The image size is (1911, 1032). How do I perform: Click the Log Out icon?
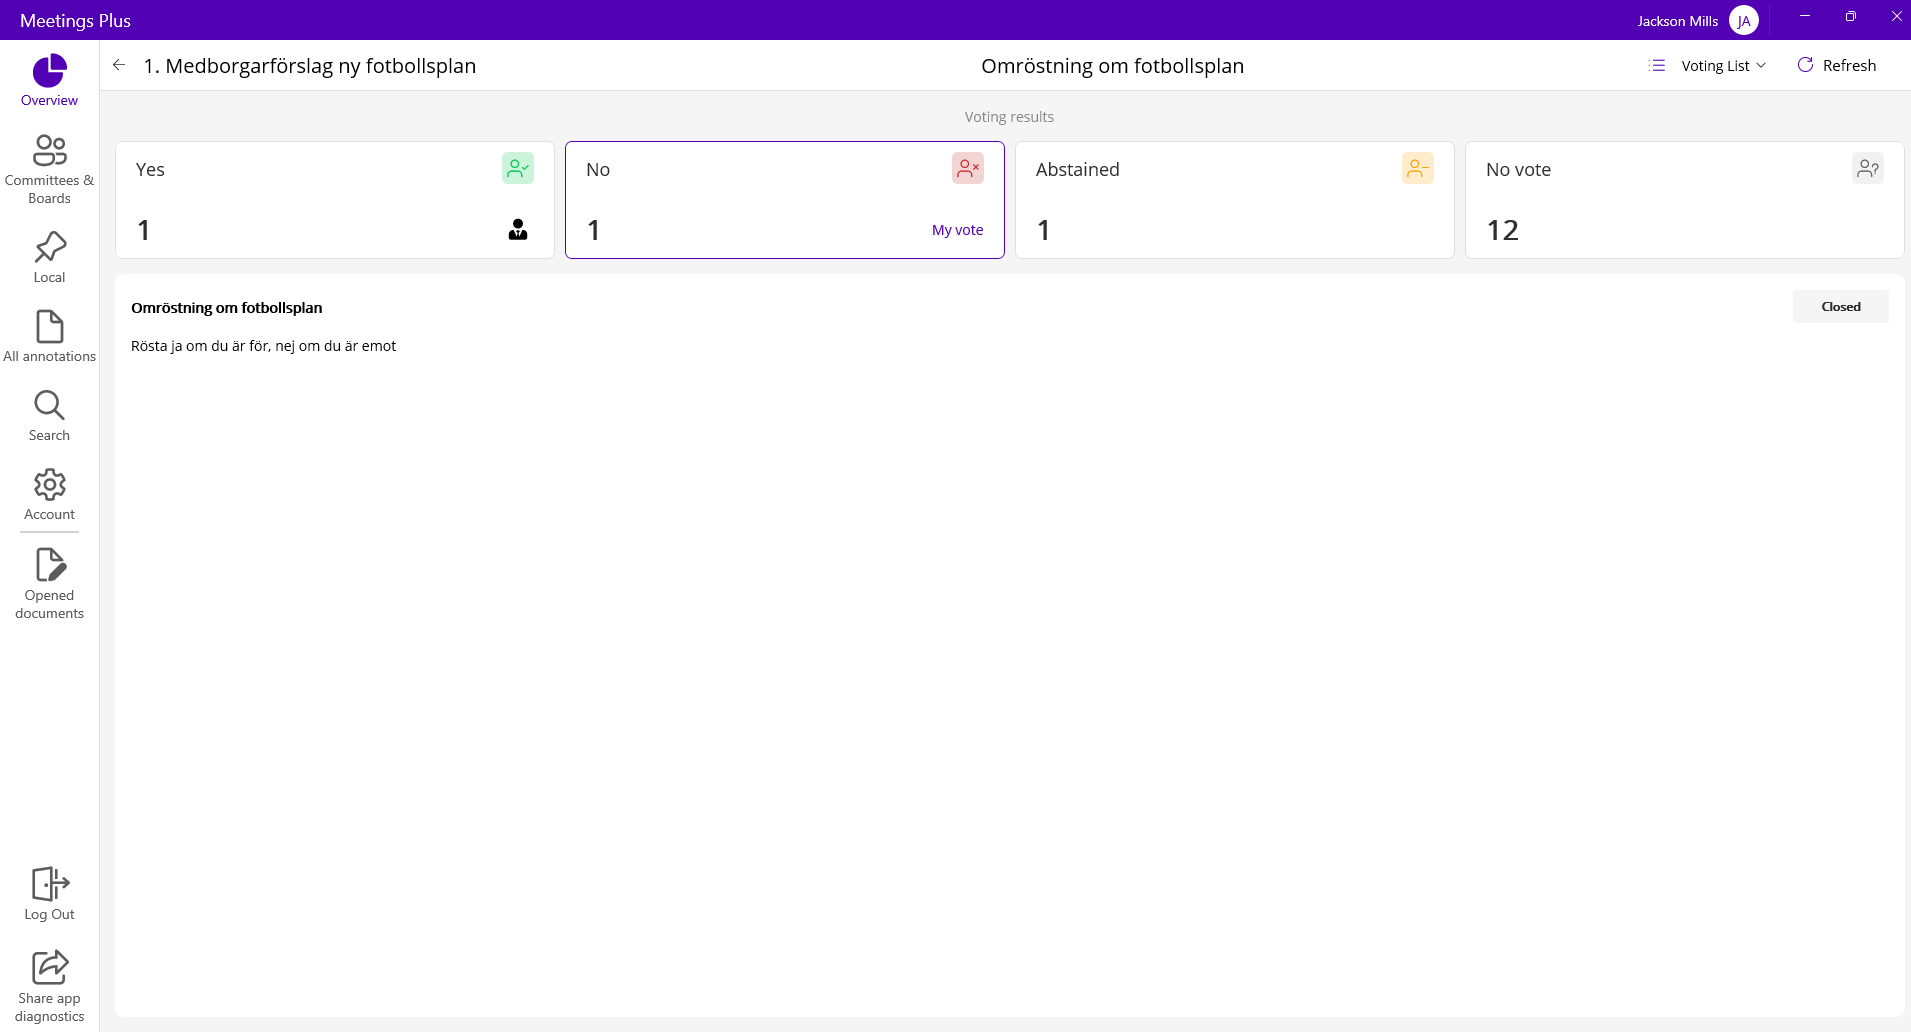(x=50, y=884)
